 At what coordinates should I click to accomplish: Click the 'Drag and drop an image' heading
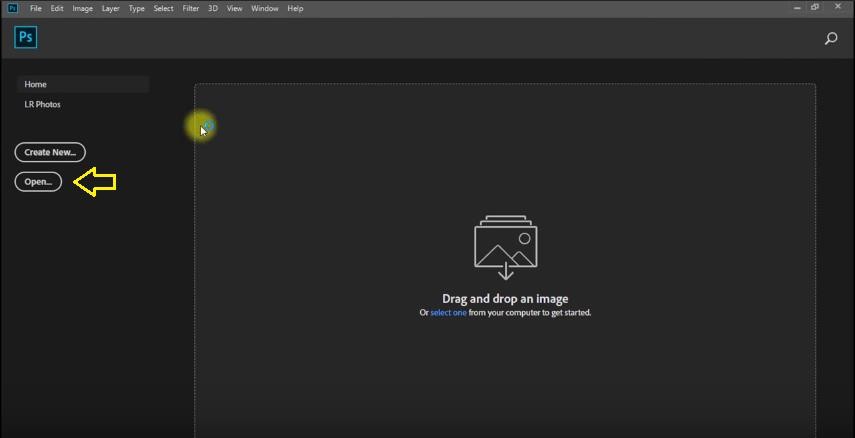click(x=505, y=298)
